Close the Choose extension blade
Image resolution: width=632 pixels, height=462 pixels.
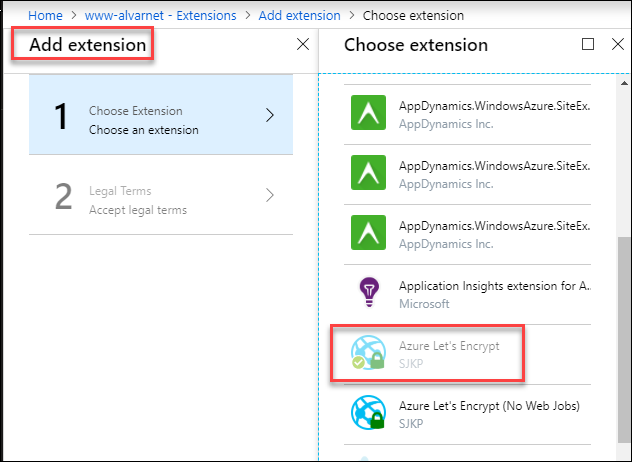click(x=617, y=44)
